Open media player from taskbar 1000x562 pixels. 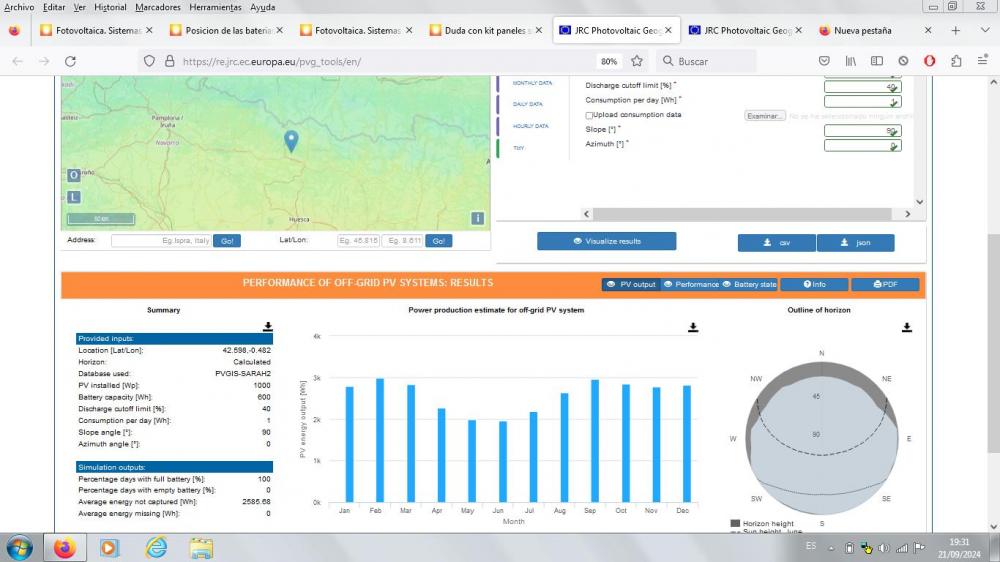[109, 548]
